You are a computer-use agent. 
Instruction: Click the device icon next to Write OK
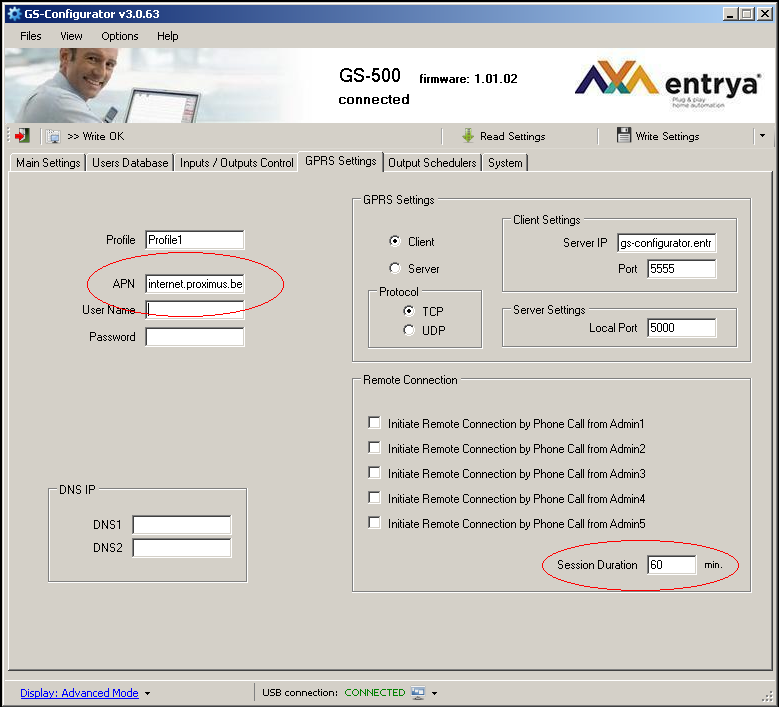coord(53,136)
